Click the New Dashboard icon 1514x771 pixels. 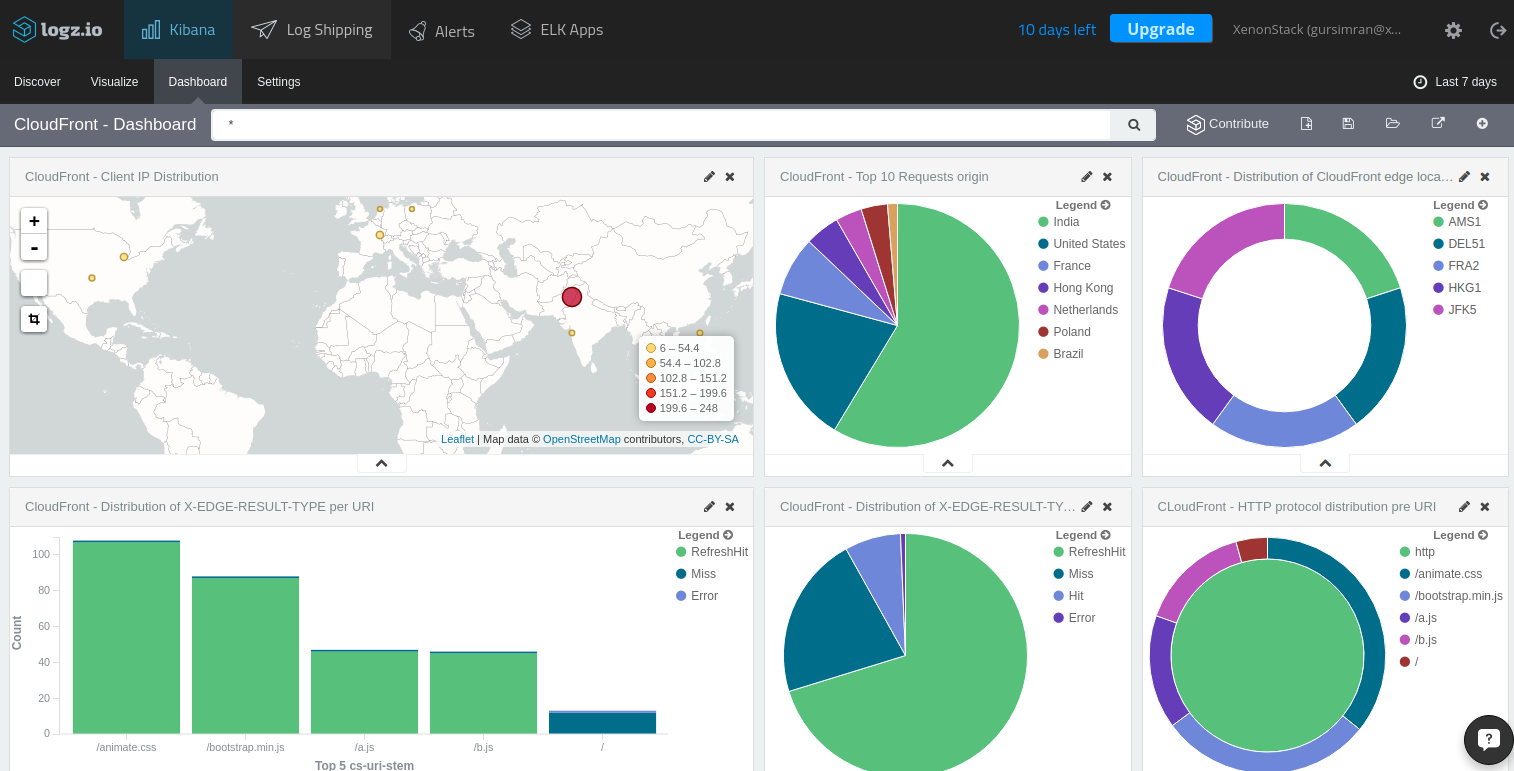tap(1306, 124)
